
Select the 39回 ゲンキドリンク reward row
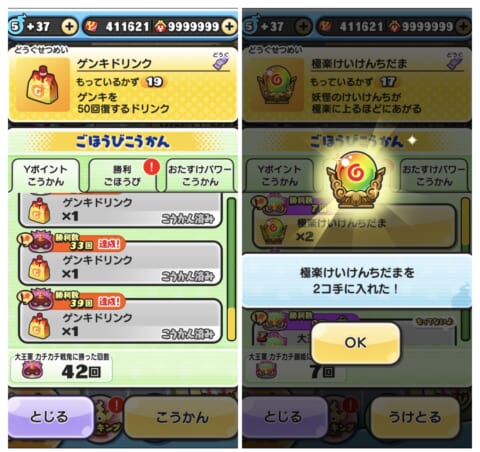click(x=120, y=321)
